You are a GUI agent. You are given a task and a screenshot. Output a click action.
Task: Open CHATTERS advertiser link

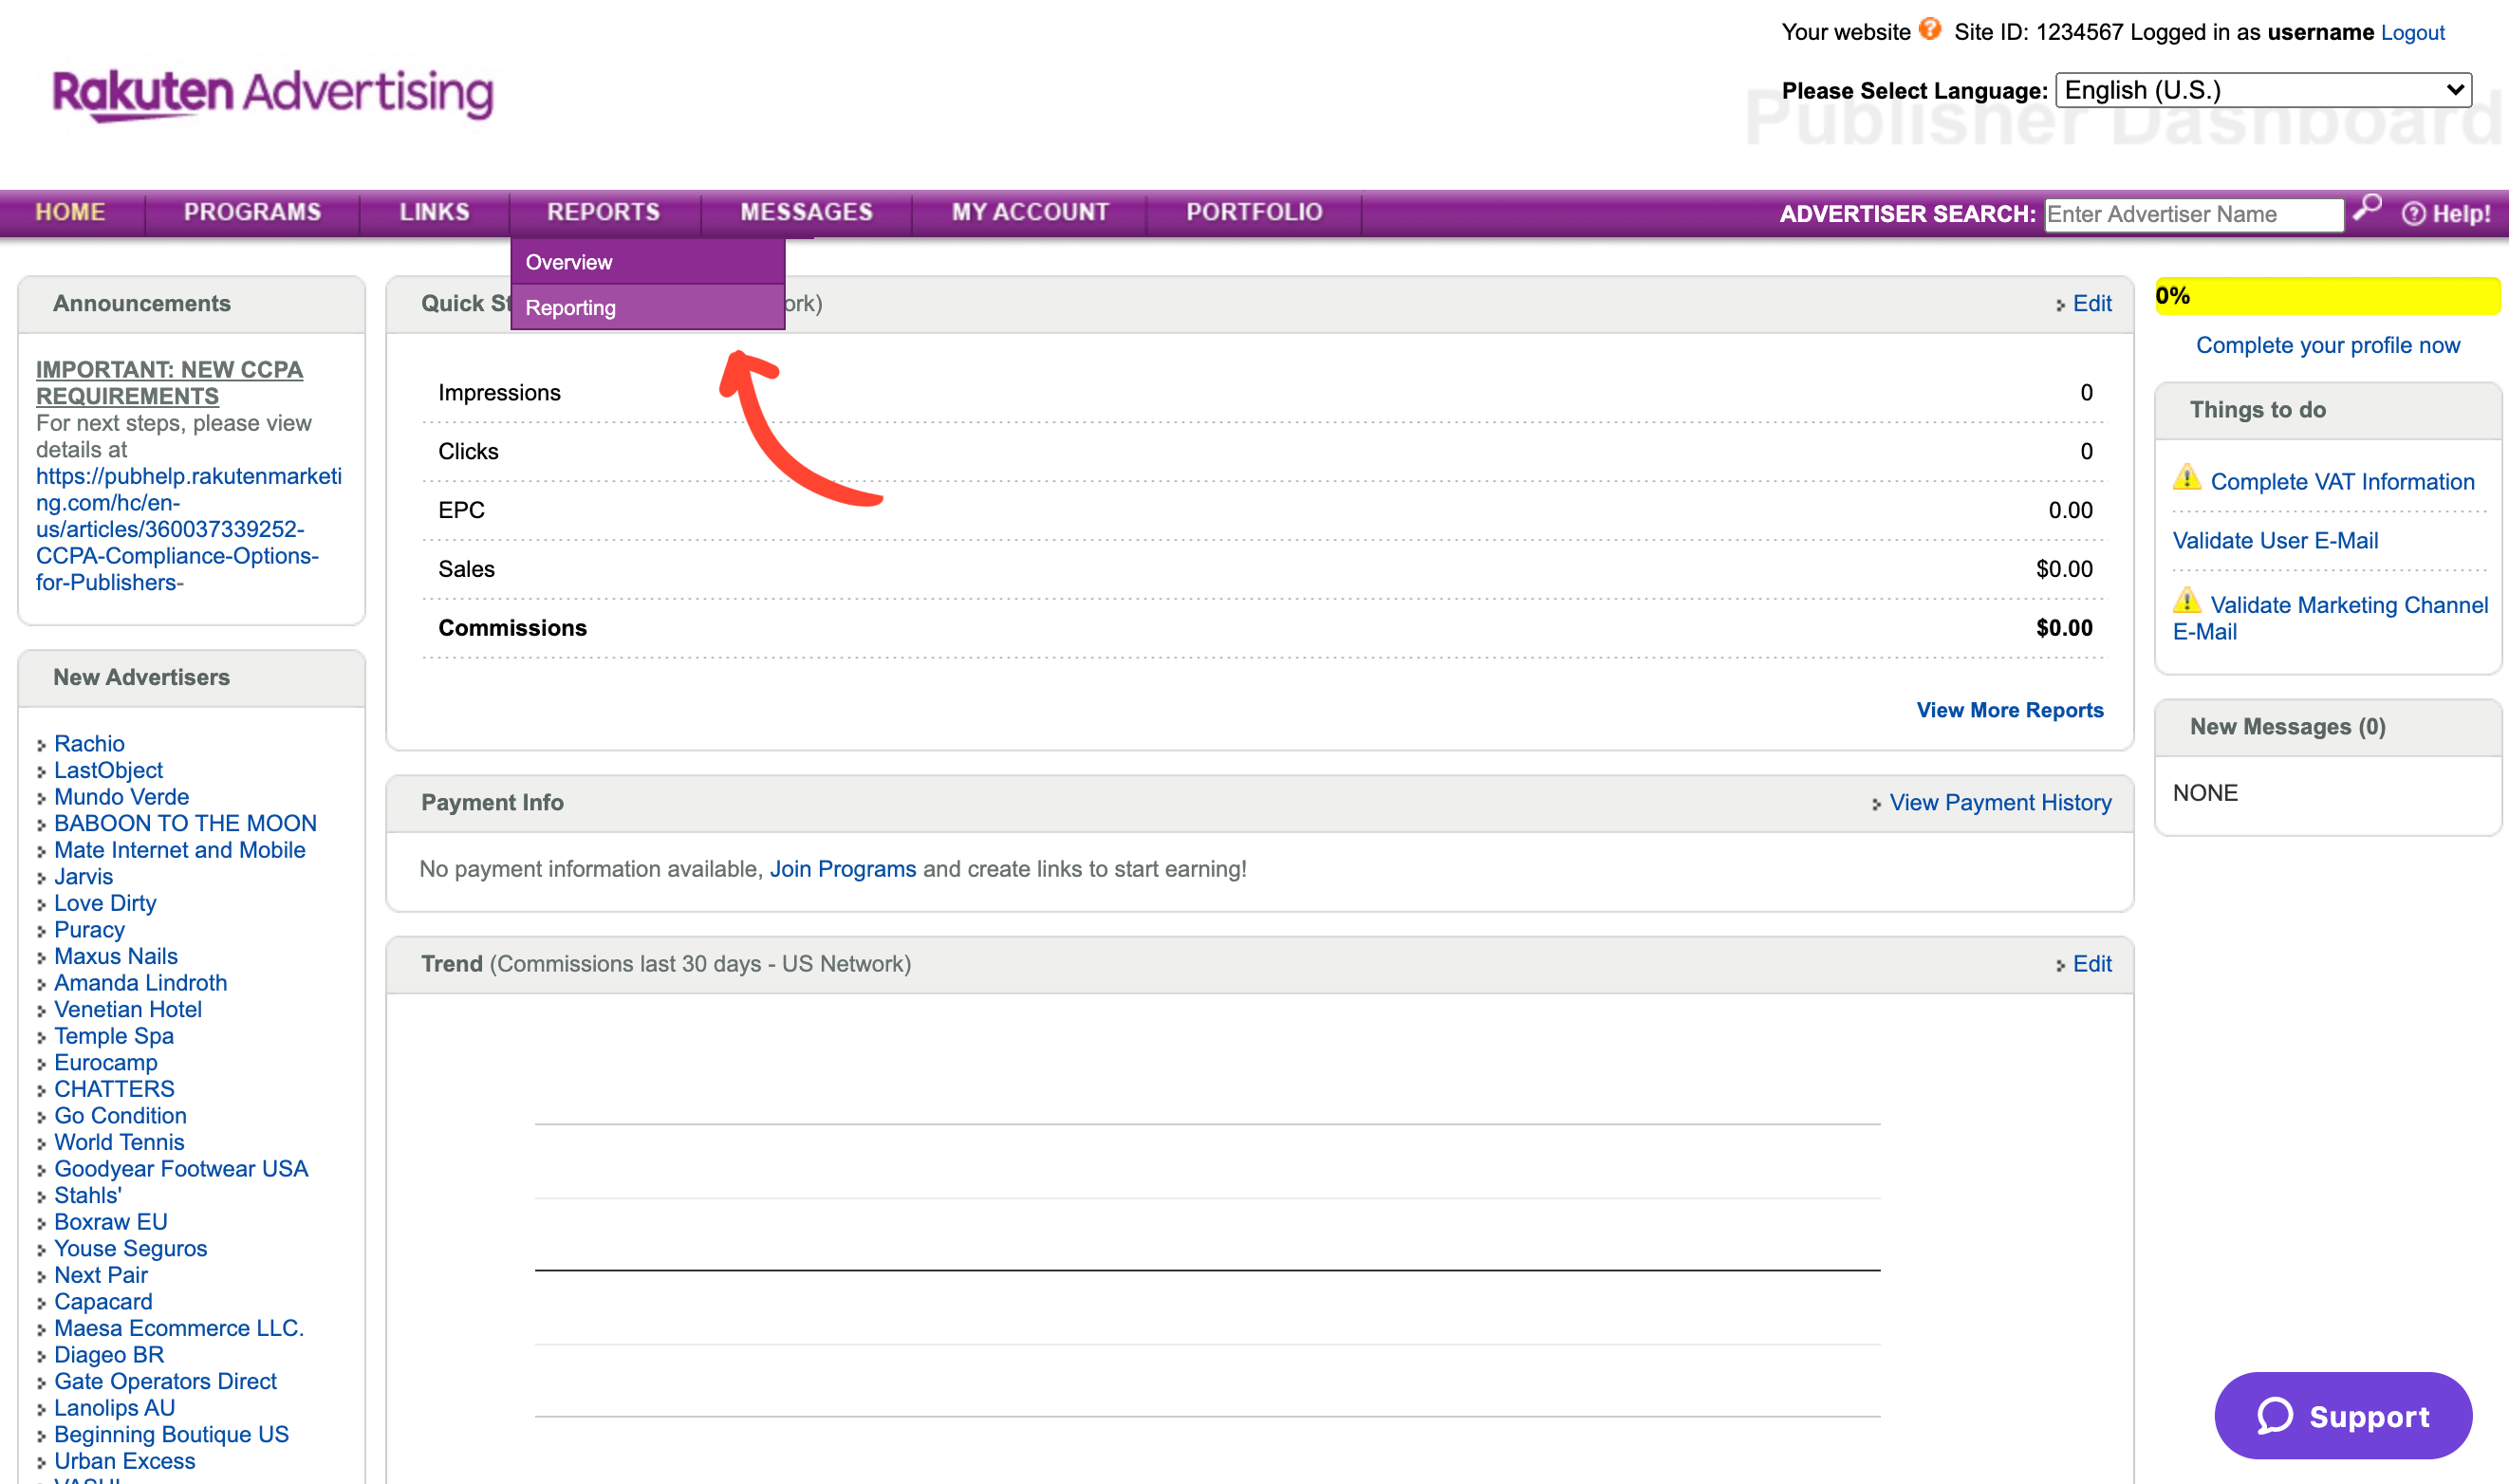[x=114, y=1089]
